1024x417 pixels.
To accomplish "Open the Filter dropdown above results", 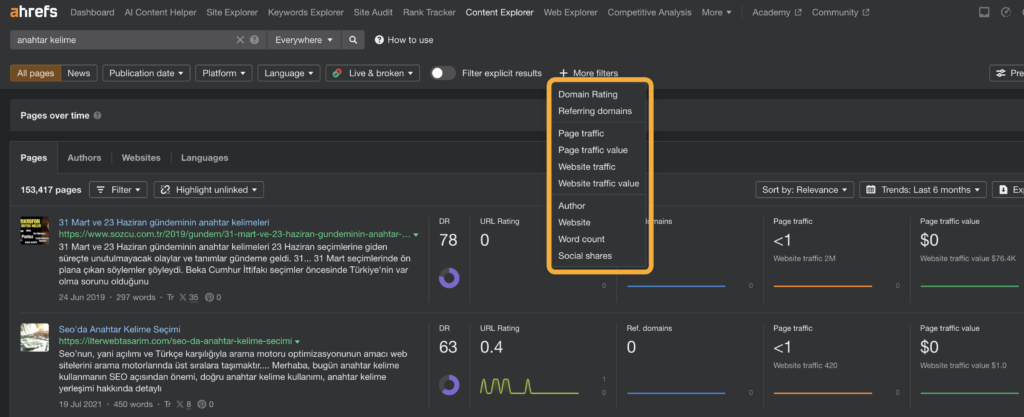I will coord(118,190).
